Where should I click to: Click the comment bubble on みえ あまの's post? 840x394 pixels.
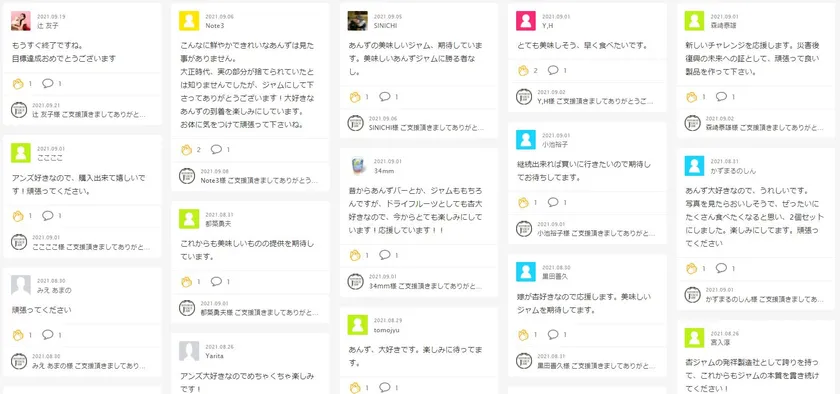click(48, 334)
